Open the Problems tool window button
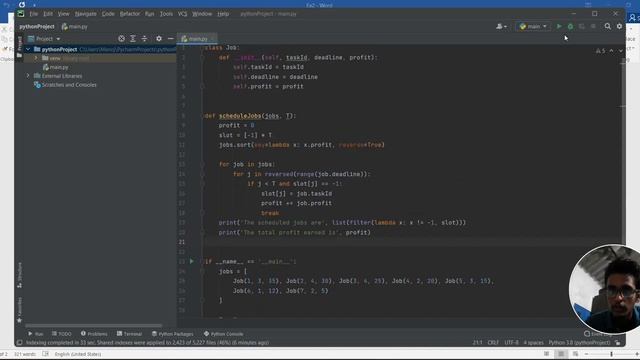Screen dimensions: 640x360 click(x=94, y=334)
